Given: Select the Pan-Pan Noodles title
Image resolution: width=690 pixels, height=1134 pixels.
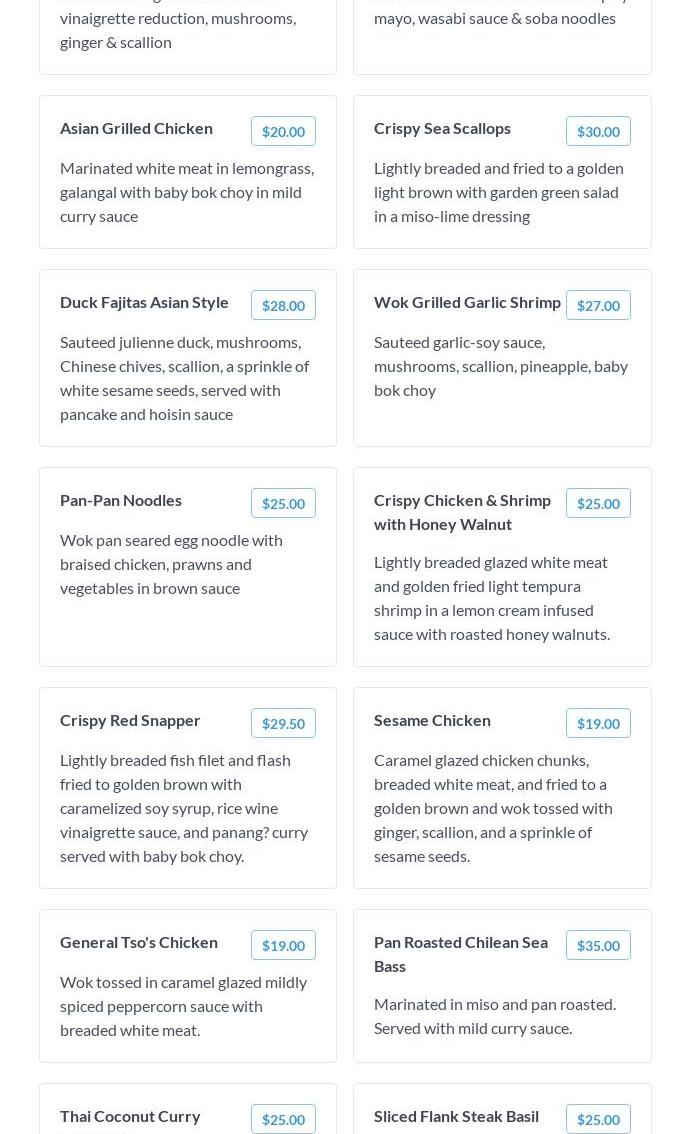Looking at the screenshot, I should (121, 500).
